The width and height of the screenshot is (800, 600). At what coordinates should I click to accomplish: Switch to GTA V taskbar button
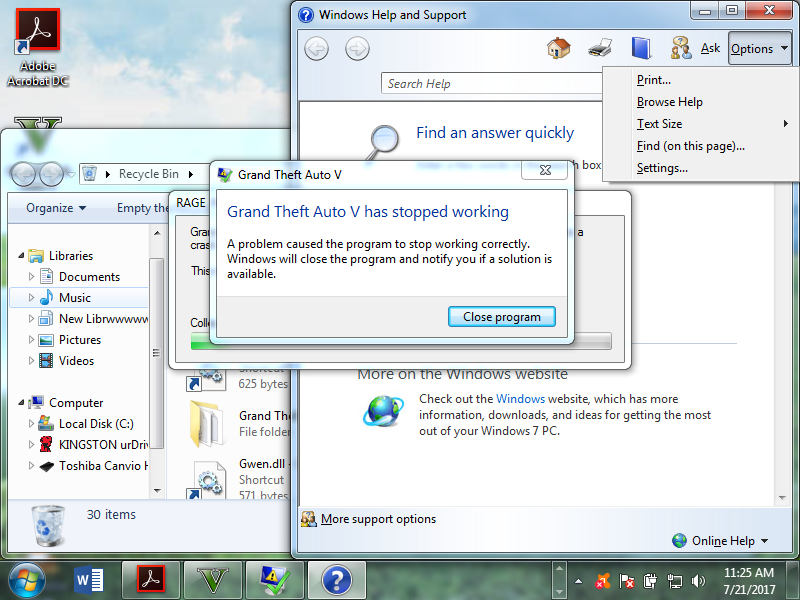coord(213,581)
